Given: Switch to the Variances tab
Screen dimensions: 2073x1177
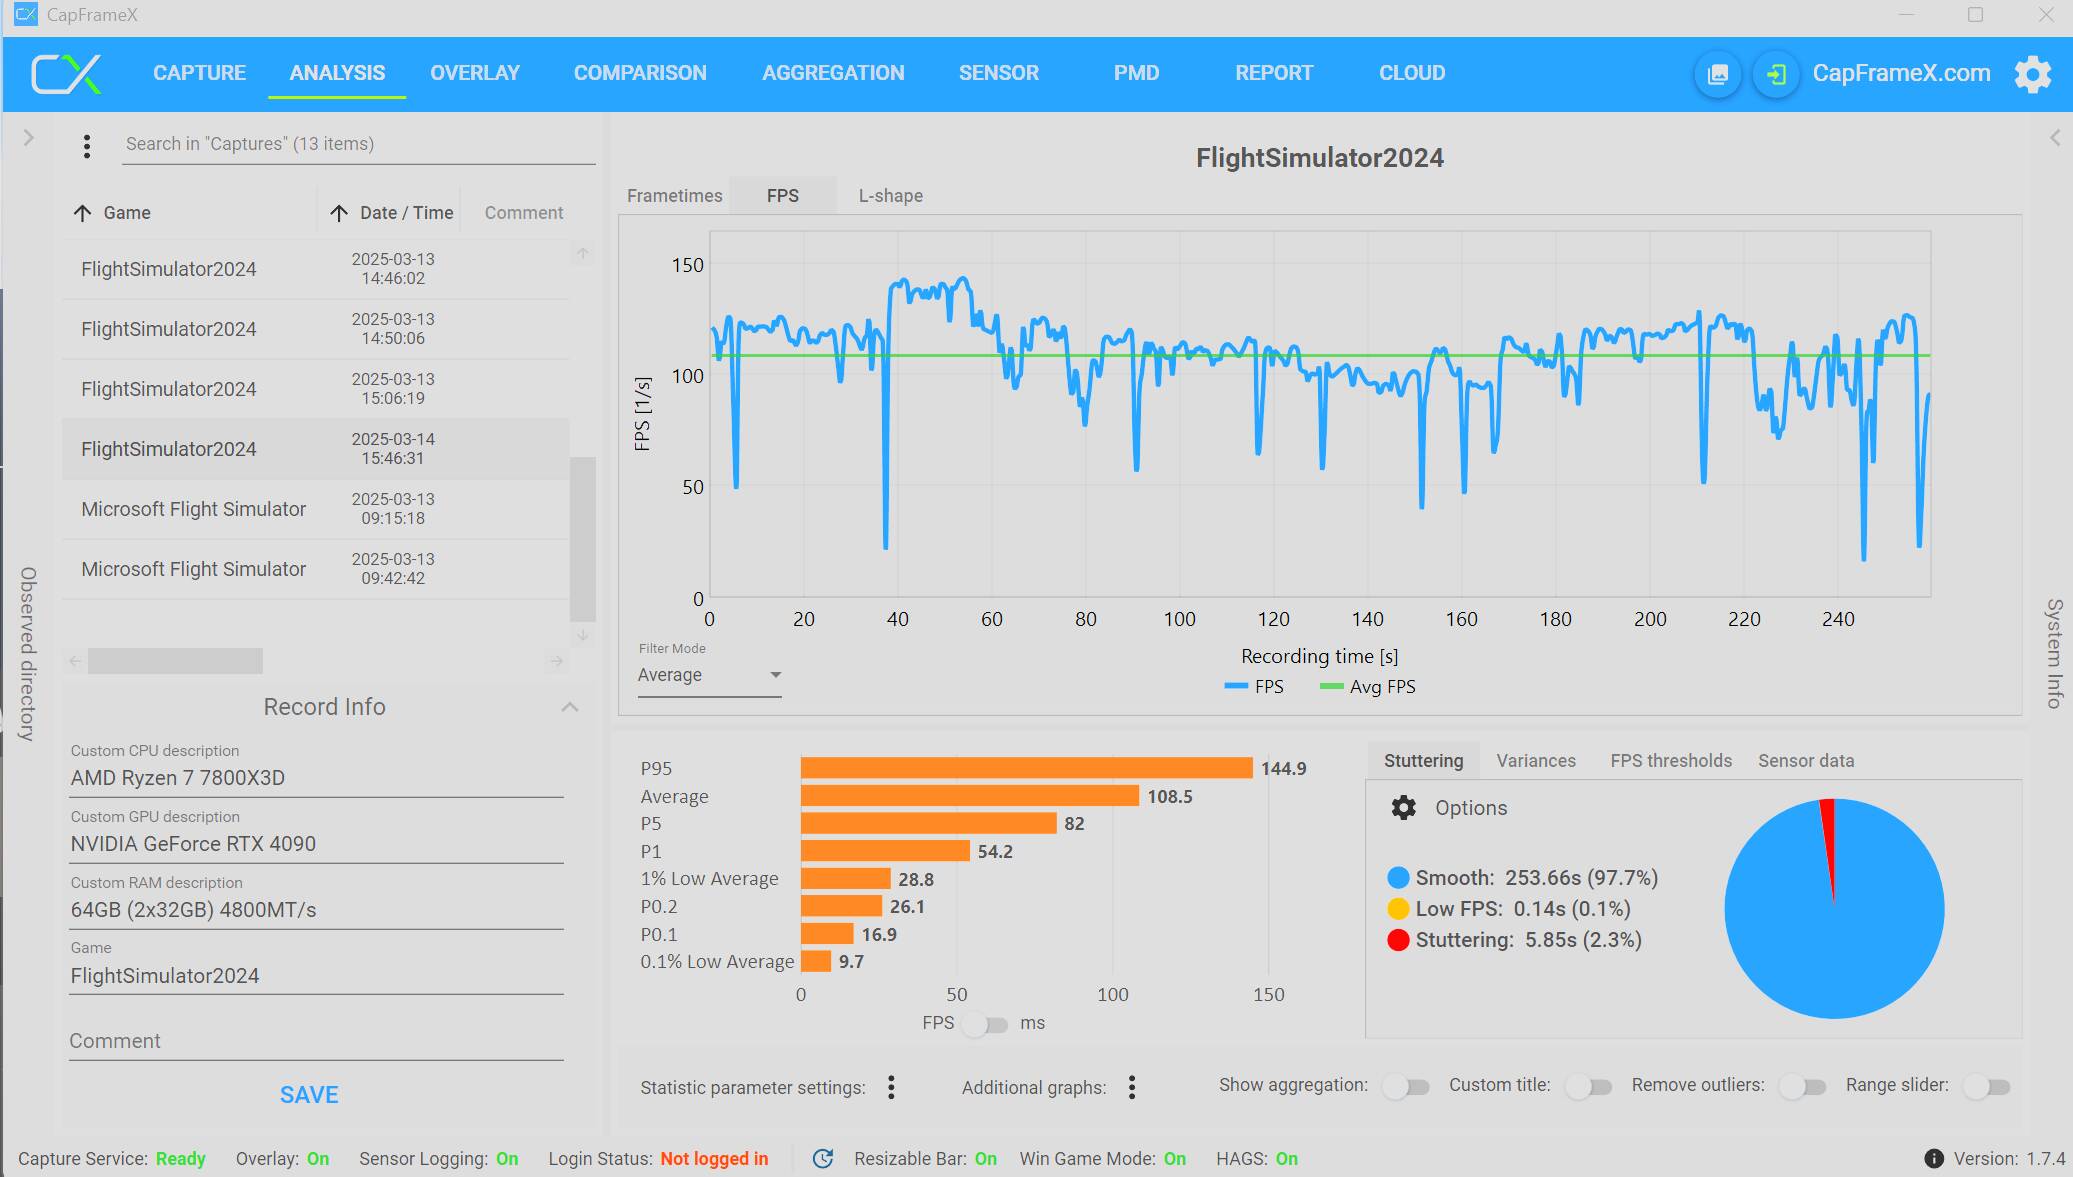Looking at the screenshot, I should pos(1536,761).
